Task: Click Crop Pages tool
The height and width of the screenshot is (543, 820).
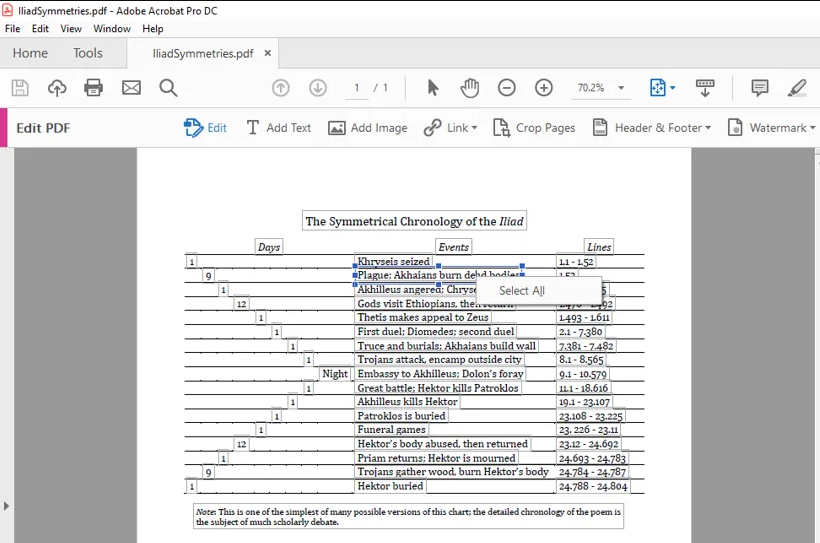Action: click(534, 128)
